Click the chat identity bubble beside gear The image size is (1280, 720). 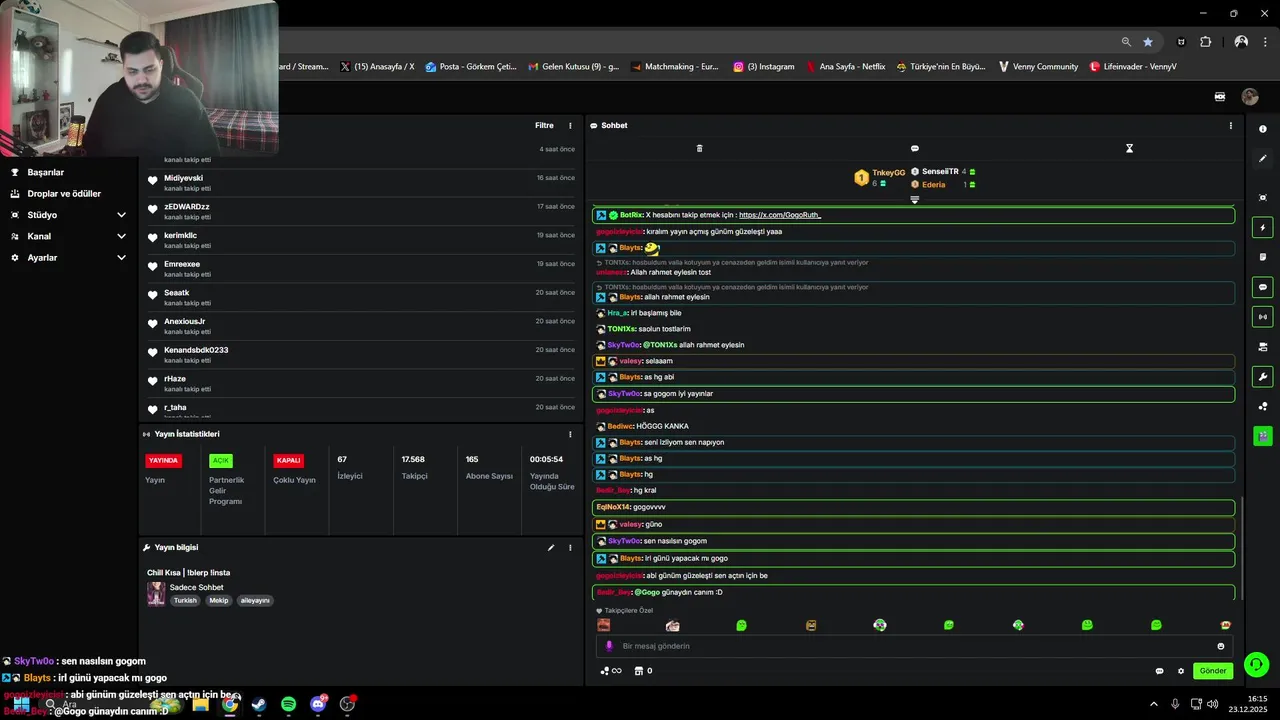(1160, 671)
